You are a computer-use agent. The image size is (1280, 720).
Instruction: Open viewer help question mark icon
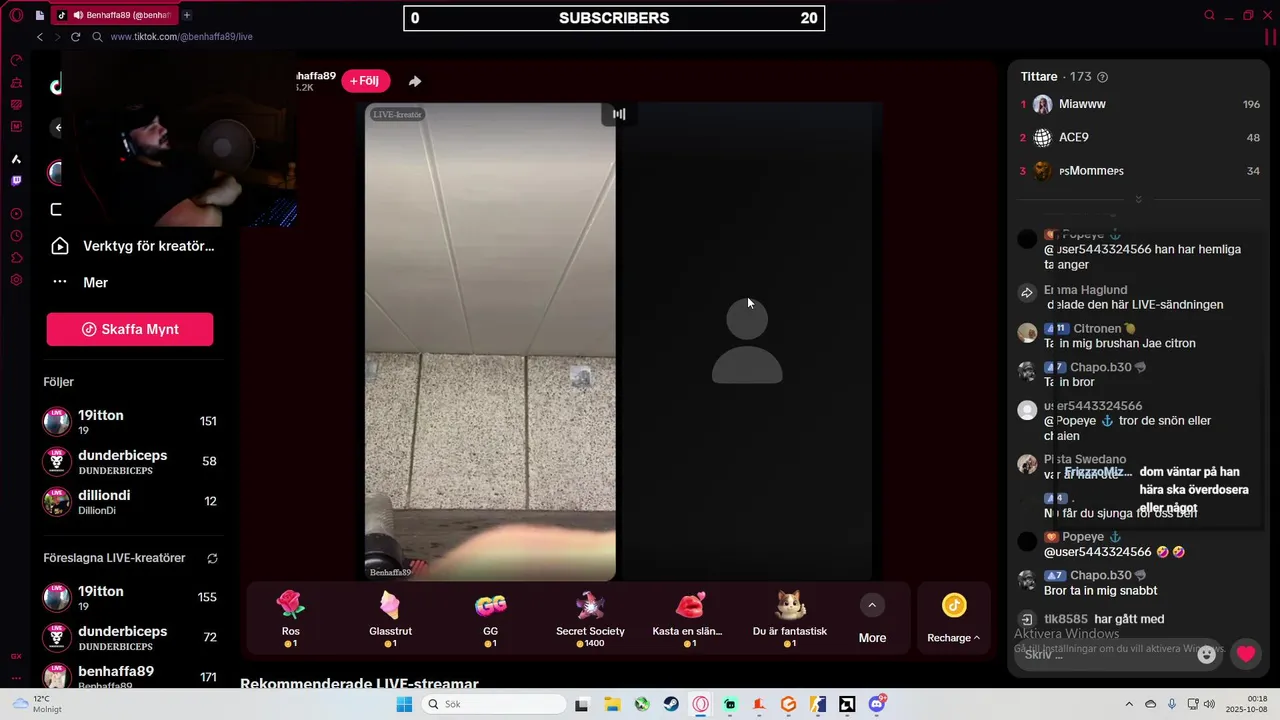click(x=1103, y=77)
